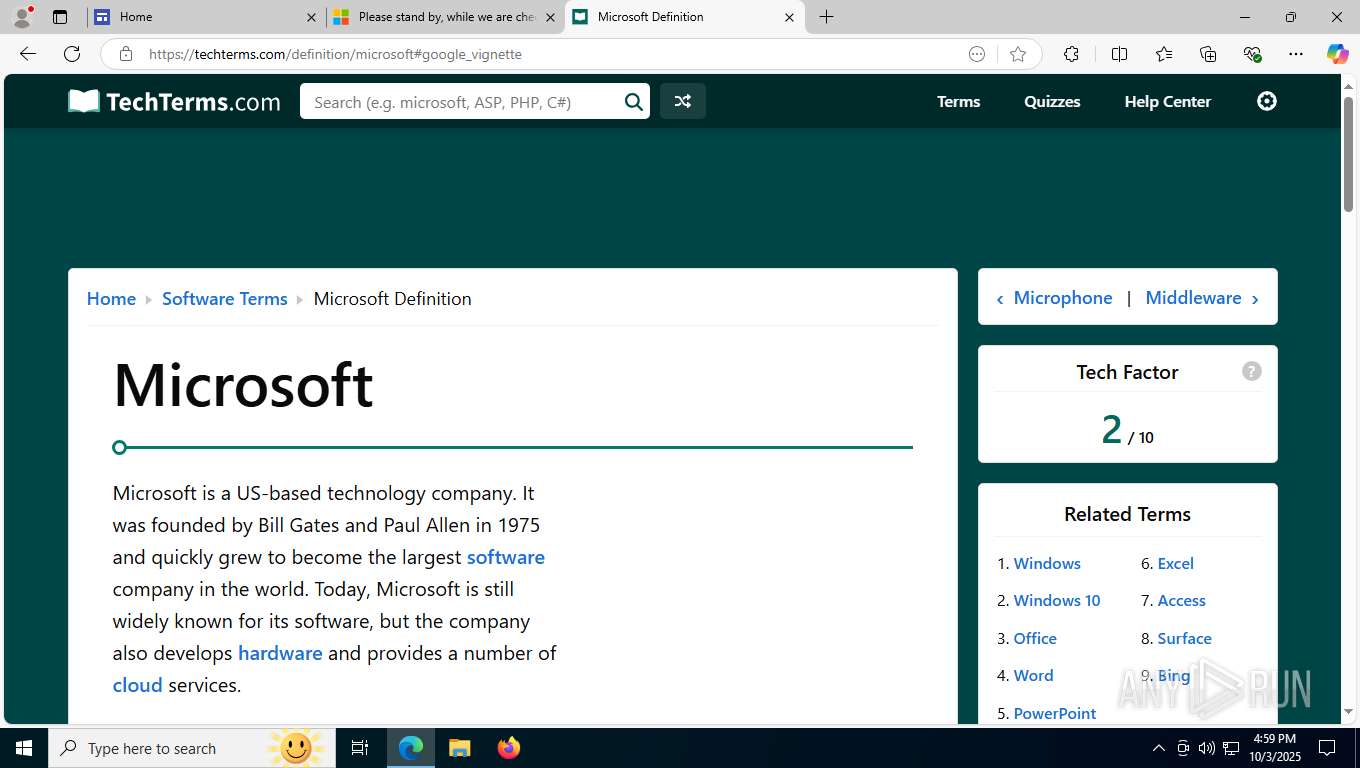The height and width of the screenshot is (768, 1360).
Task: Open the volume control tray icon
Action: point(1207,748)
